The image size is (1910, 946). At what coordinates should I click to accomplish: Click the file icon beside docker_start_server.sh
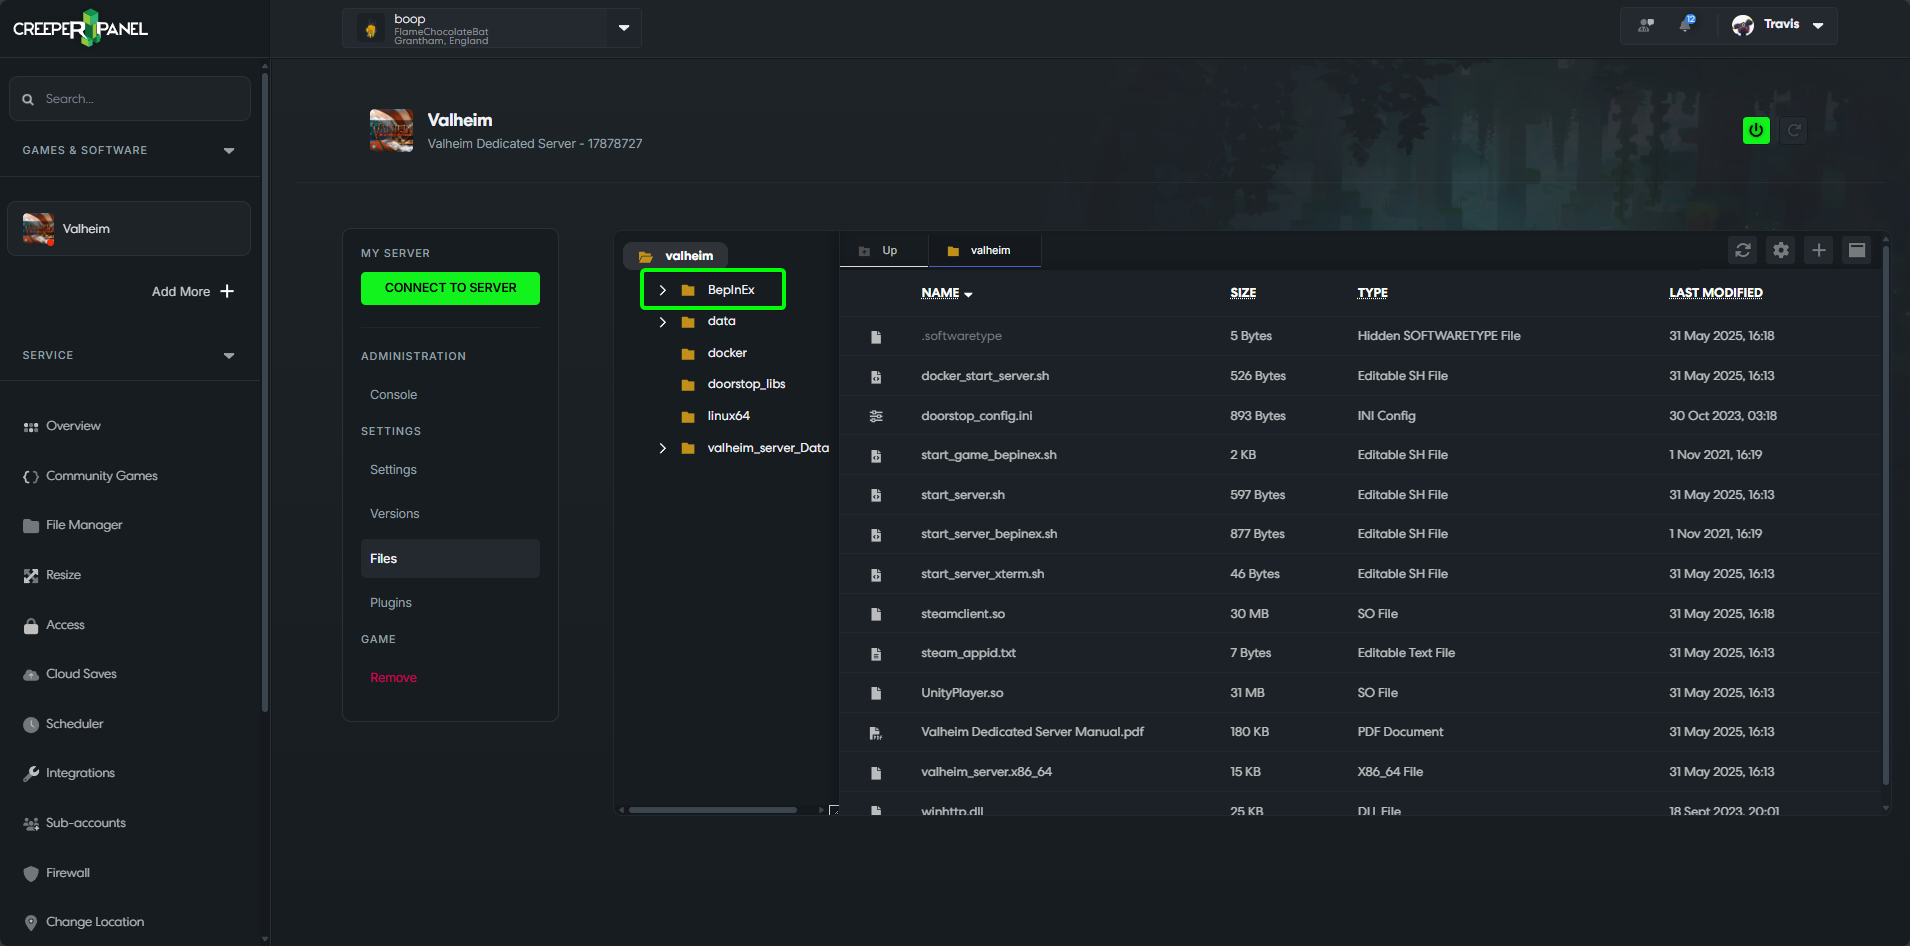pos(876,377)
